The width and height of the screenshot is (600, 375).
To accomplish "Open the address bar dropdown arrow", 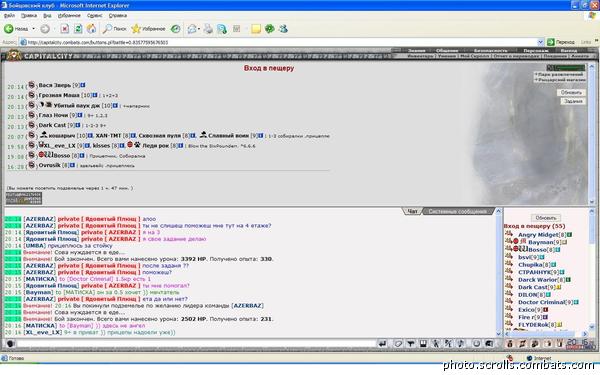I will 540,42.
